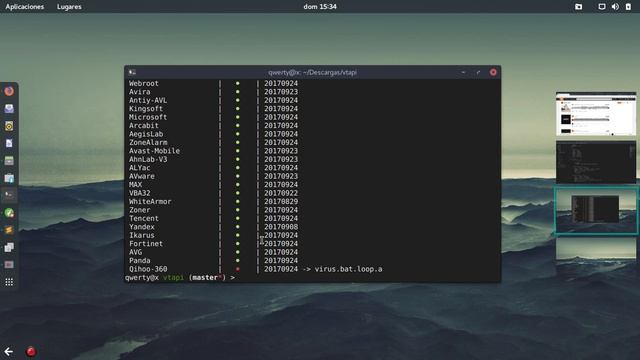This screenshot has height=360, width=640.
Task: Click the 'Antiy-AVL' text
Action: tap(148, 100)
